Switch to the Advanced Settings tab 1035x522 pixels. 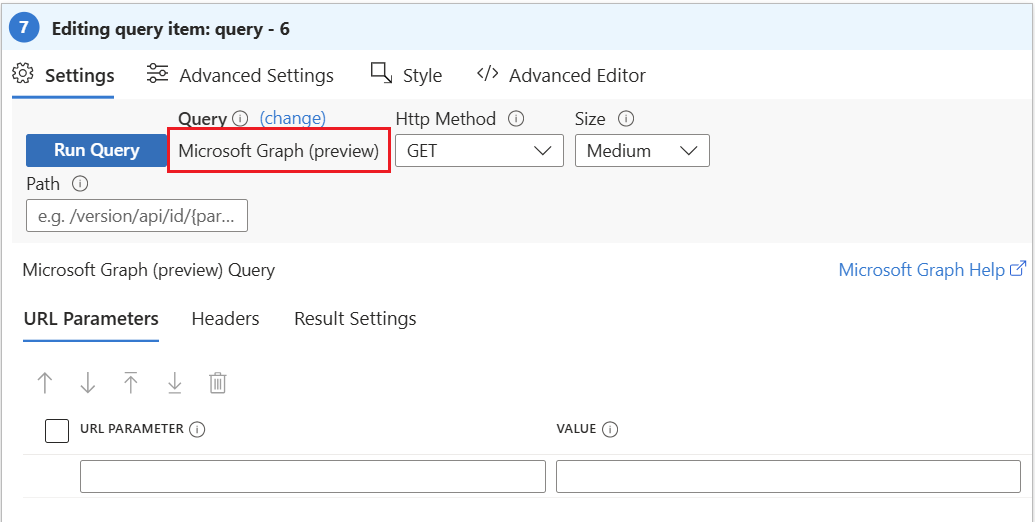coord(240,76)
